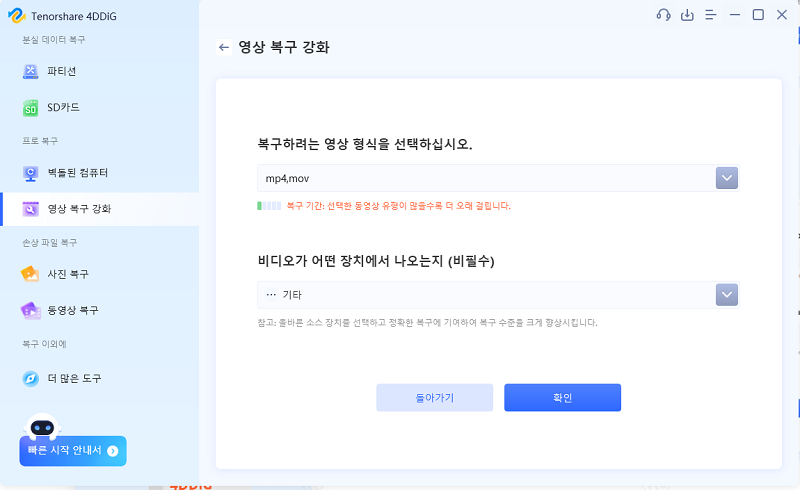Click the Tenorshare 4DDiG logo icon
Image resolution: width=800 pixels, height=490 pixels.
(17, 16)
